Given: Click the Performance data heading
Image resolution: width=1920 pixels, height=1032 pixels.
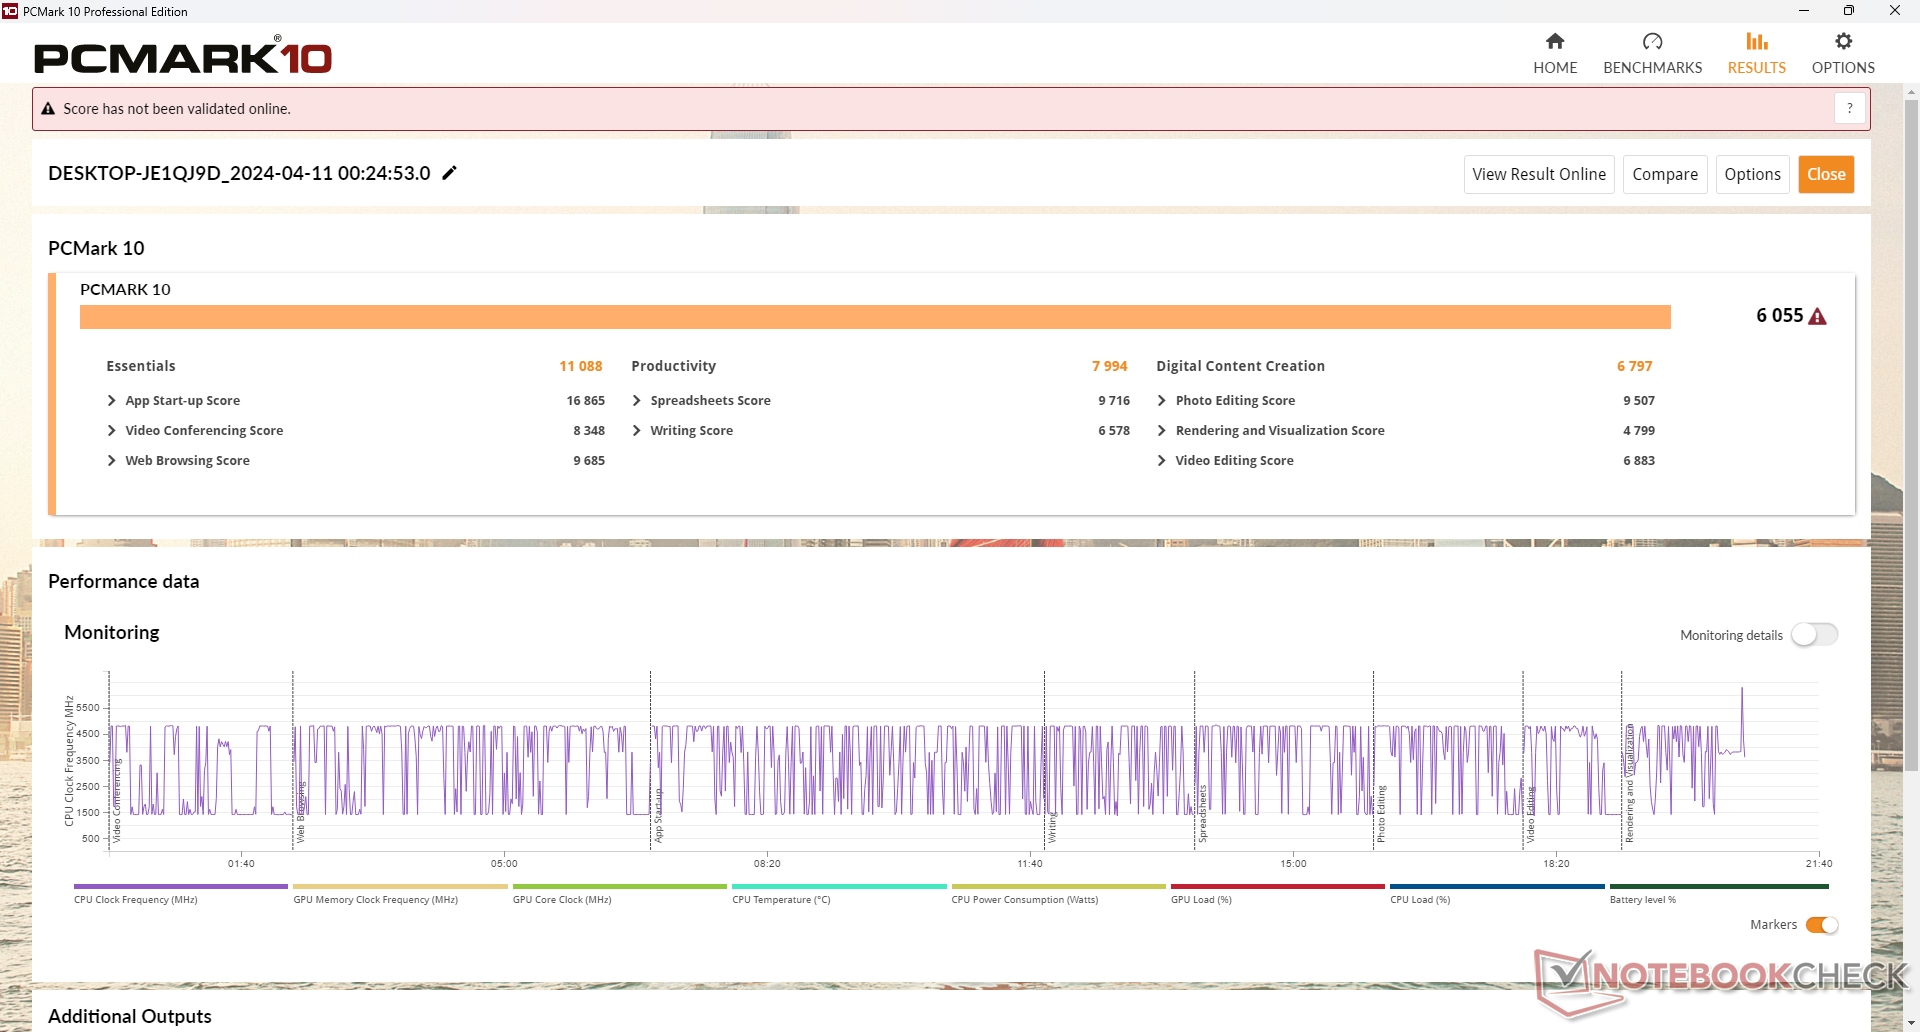Looking at the screenshot, I should (123, 581).
